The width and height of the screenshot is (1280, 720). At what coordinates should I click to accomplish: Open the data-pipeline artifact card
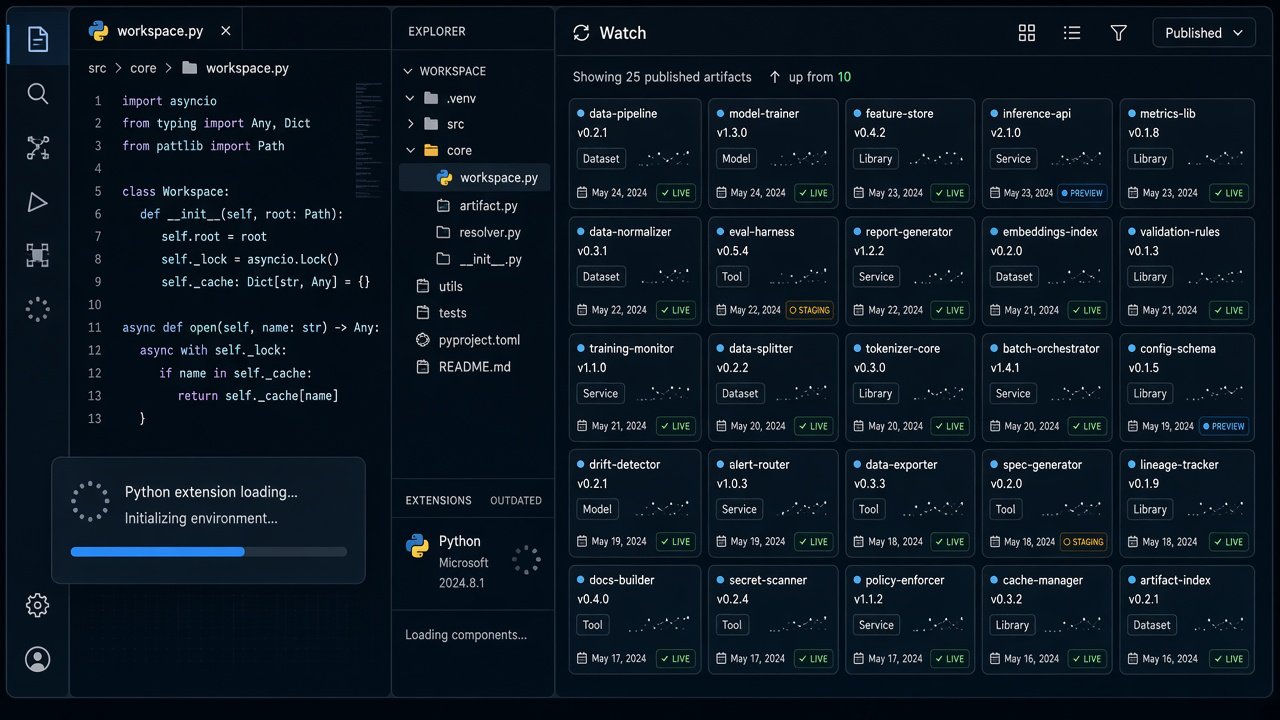635,153
